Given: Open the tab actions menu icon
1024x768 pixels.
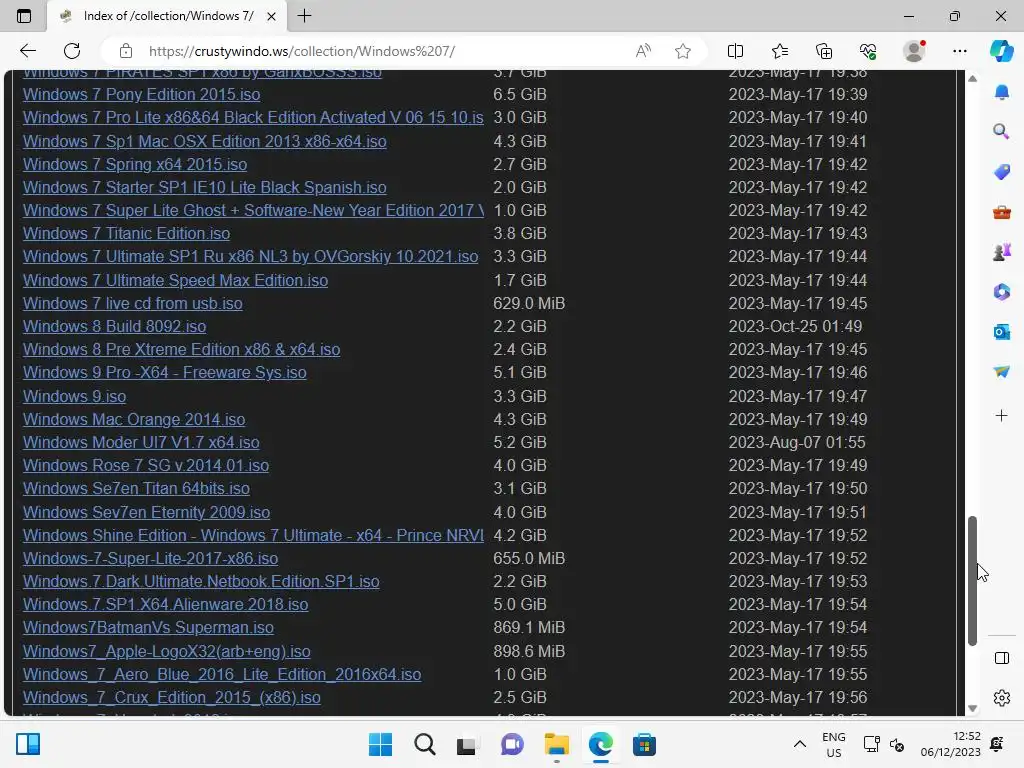Looking at the screenshot, I should (x=24, y=16).
